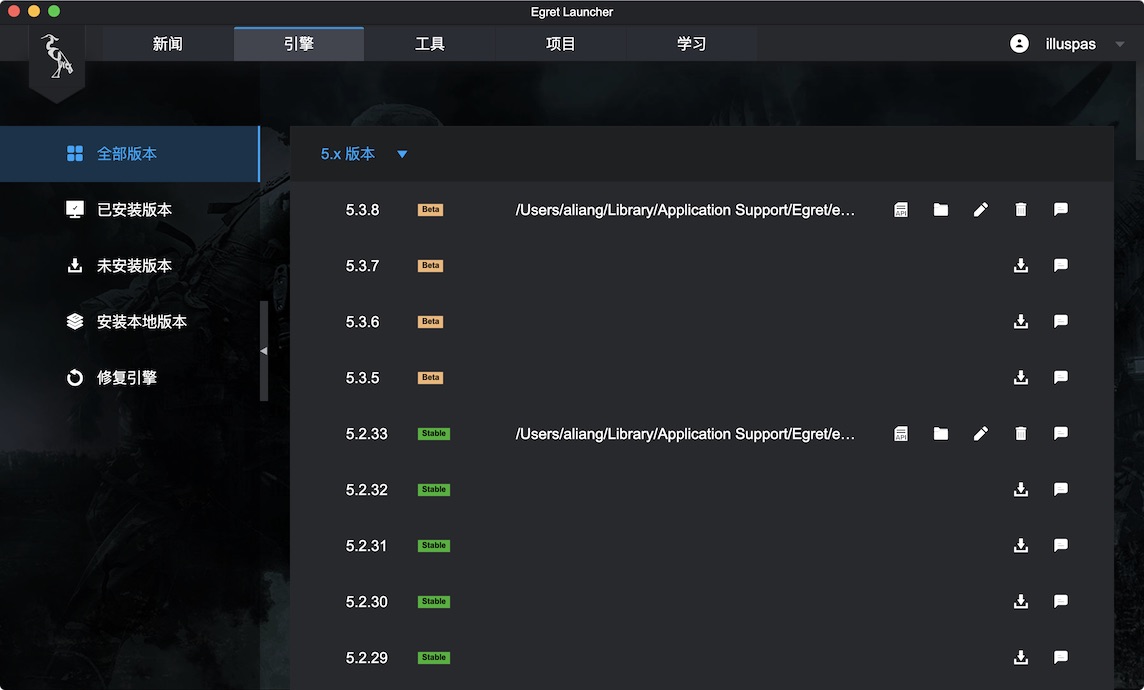Screen dimensions: 1144x690
Task: Switch to the 工具 tab
Action: tap(430, 44)
